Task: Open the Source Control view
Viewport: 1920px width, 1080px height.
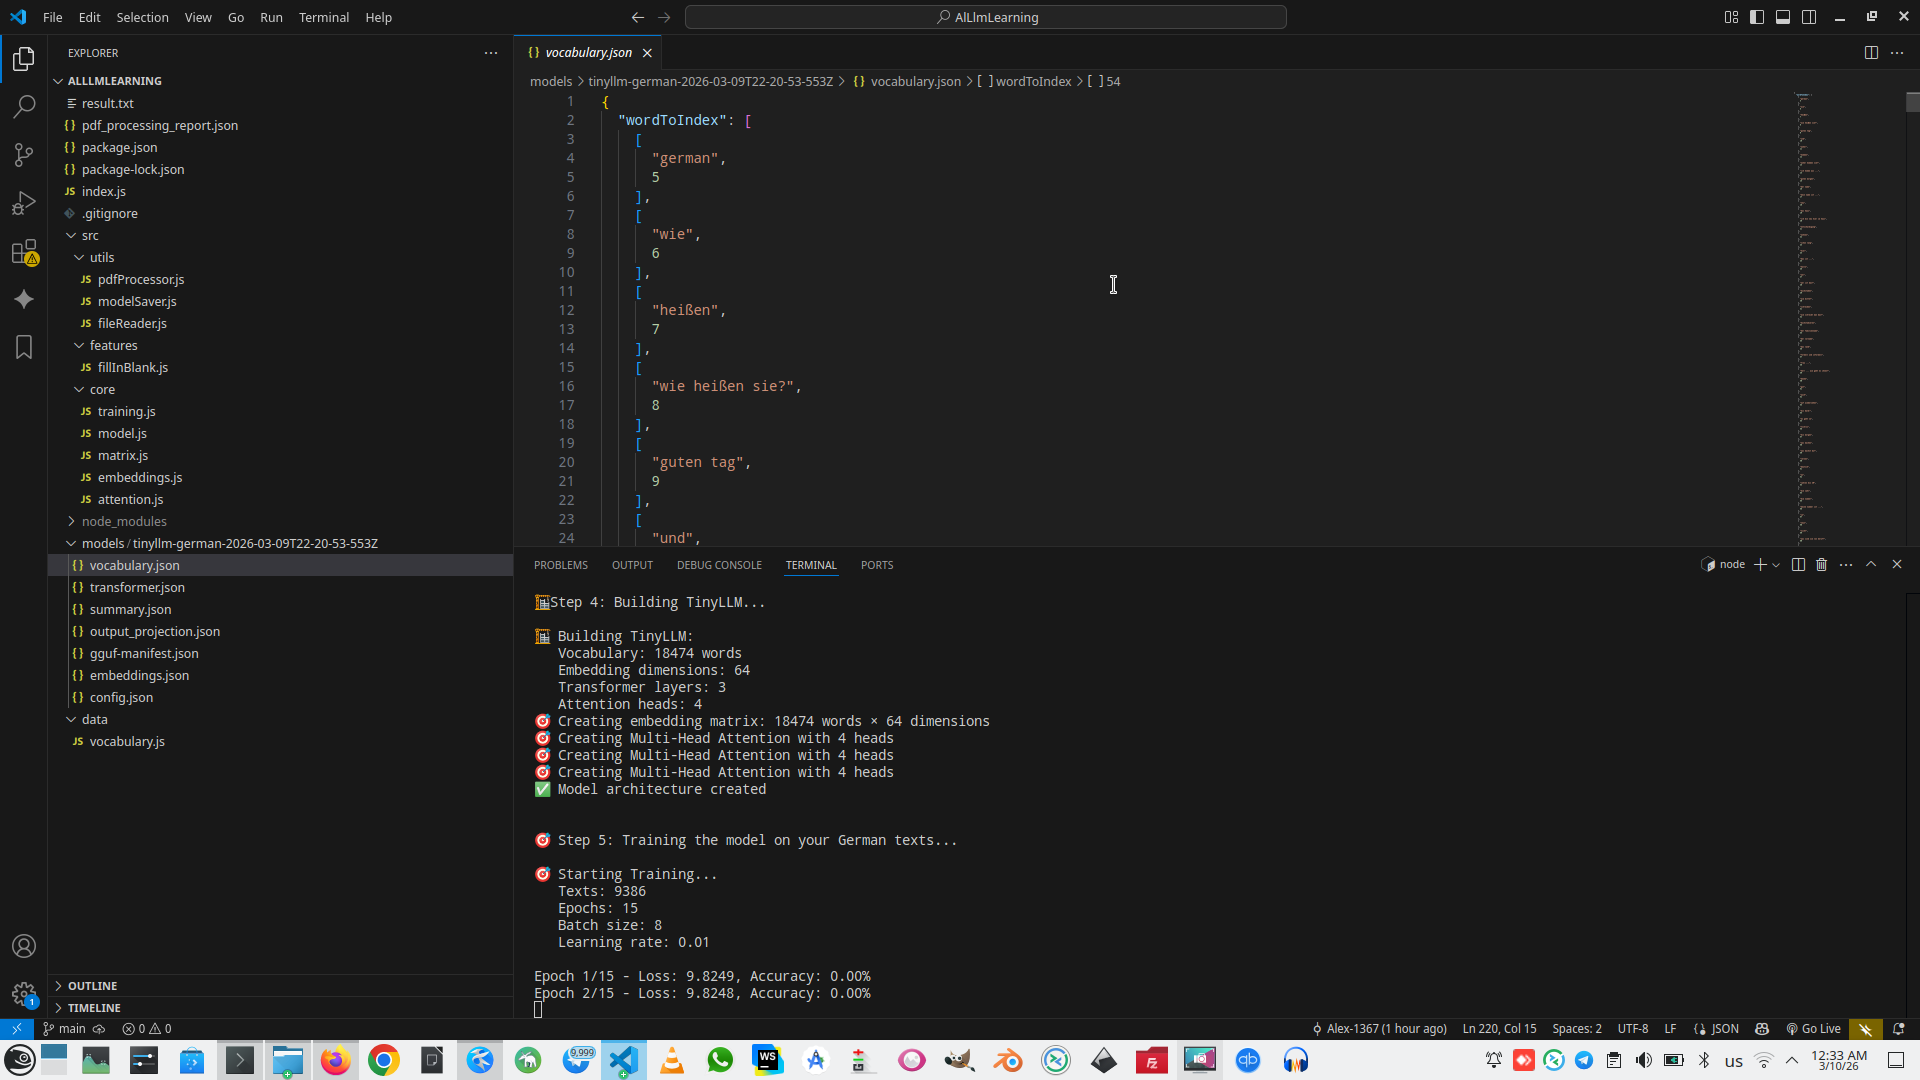Action: 24,155
